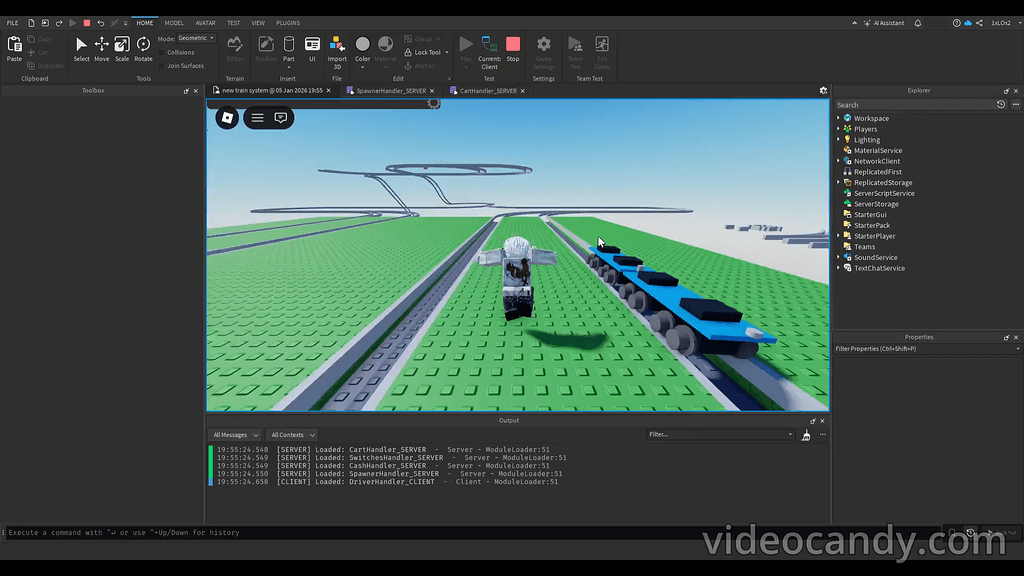Open the All Contexts dropdown

pyautogui.click(x=293, y=435)
